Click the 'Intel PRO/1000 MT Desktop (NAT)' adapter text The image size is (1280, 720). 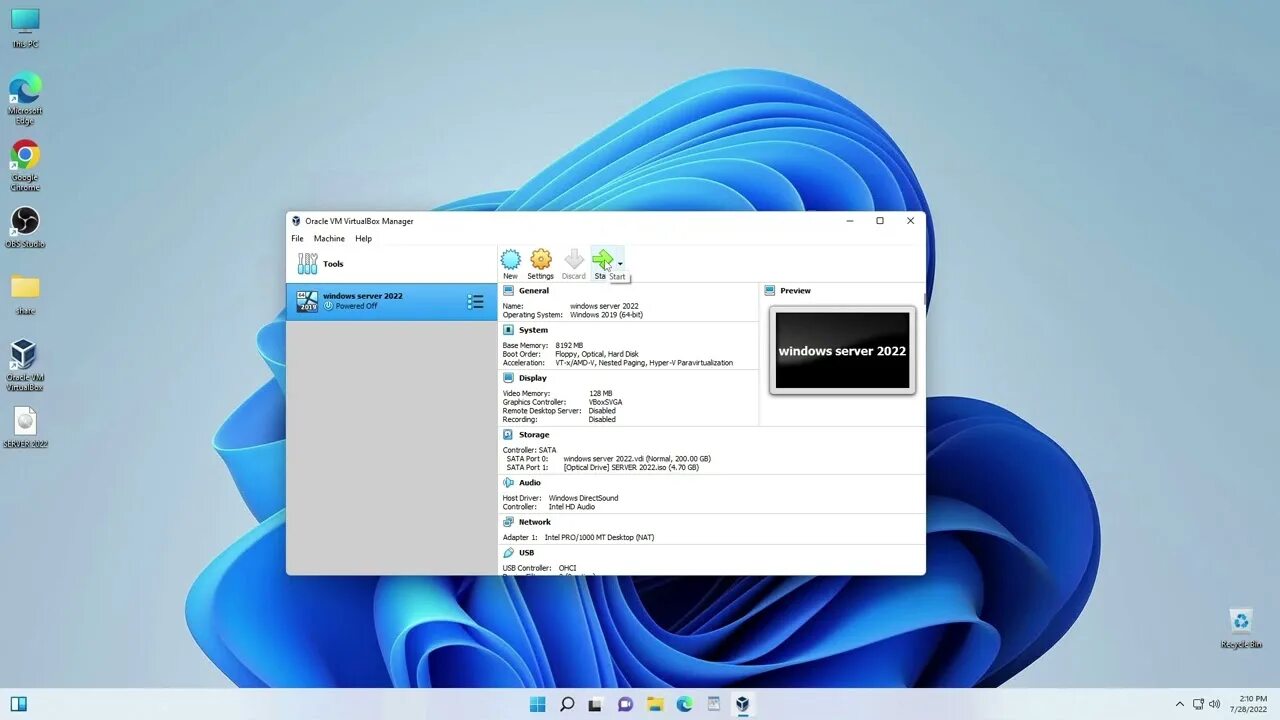pyautogui.click(x=599, y=538)
